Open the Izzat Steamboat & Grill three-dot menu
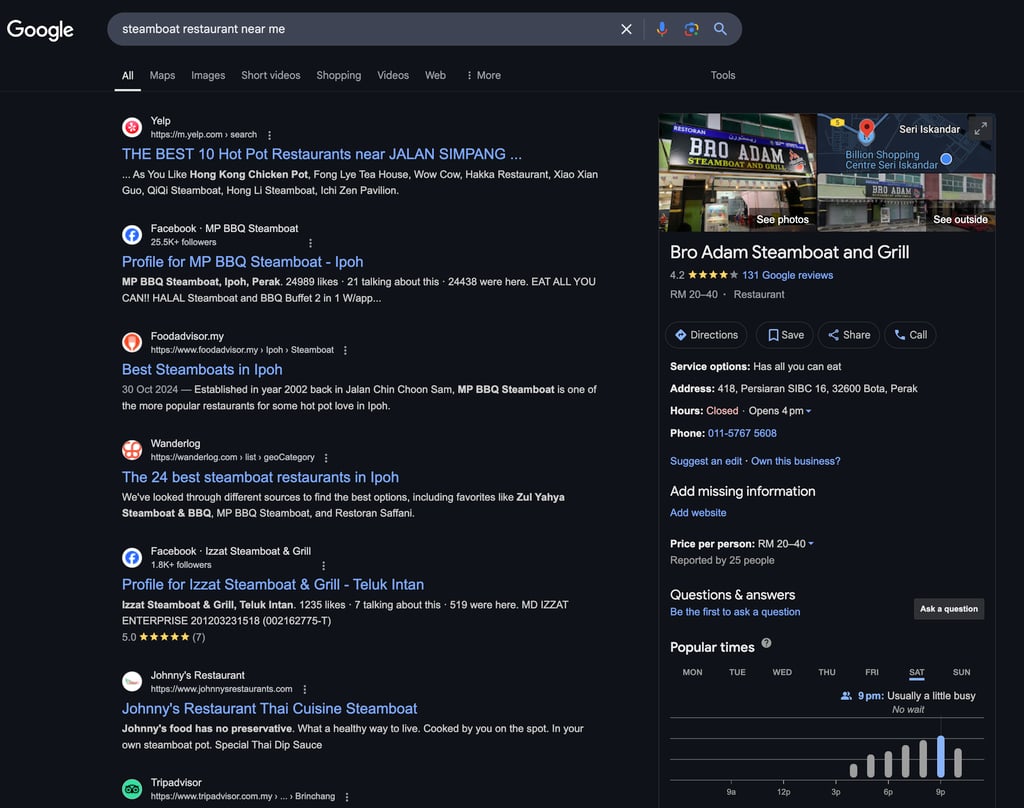This screenshot has width=1024, height=808. (x=323, y=566)
